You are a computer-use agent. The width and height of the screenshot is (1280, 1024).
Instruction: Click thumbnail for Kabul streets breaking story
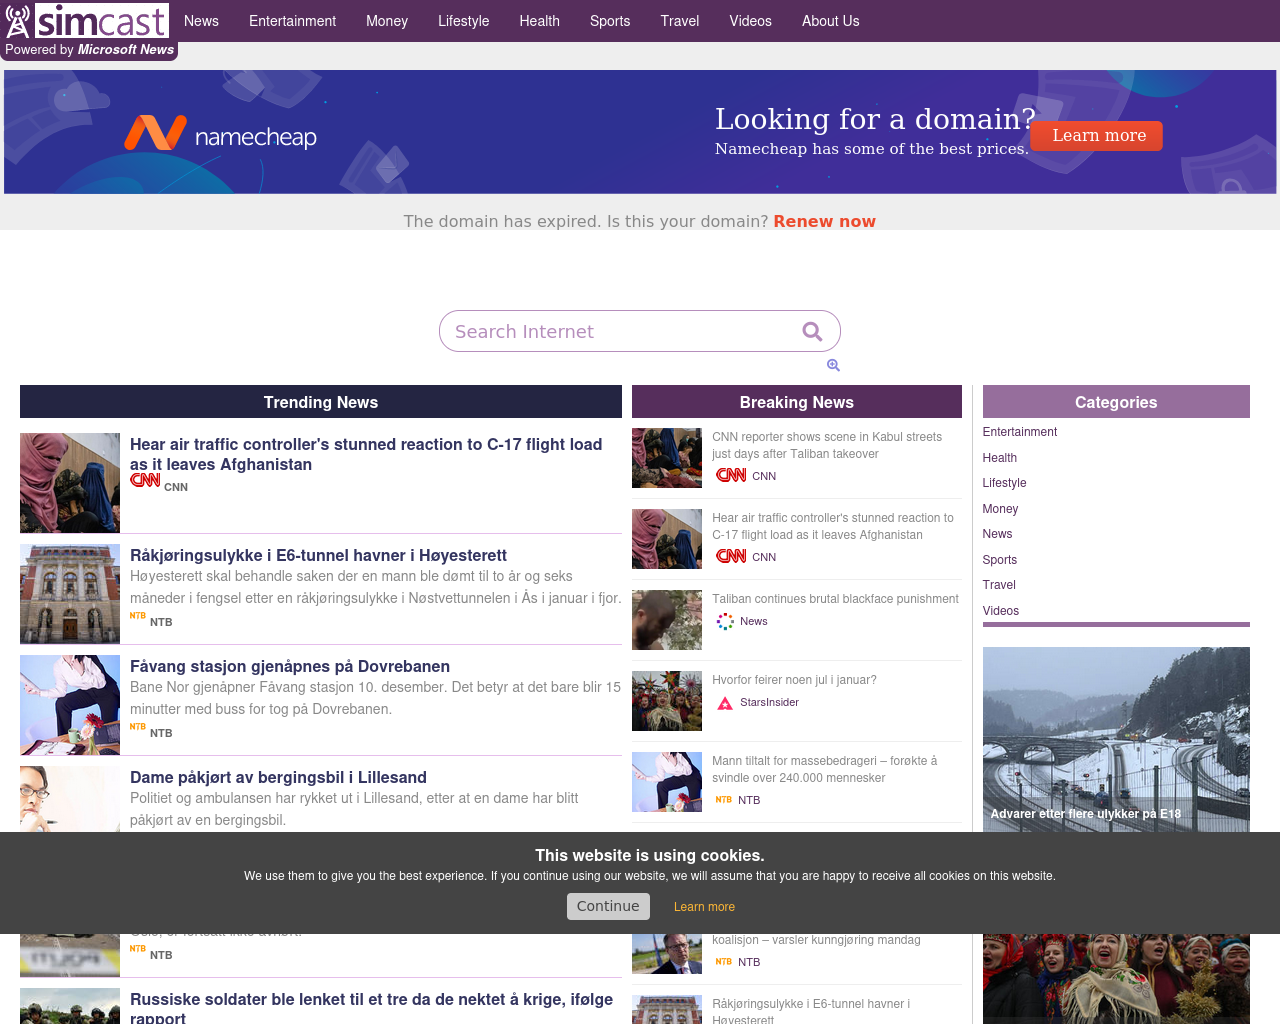(667, 458)
